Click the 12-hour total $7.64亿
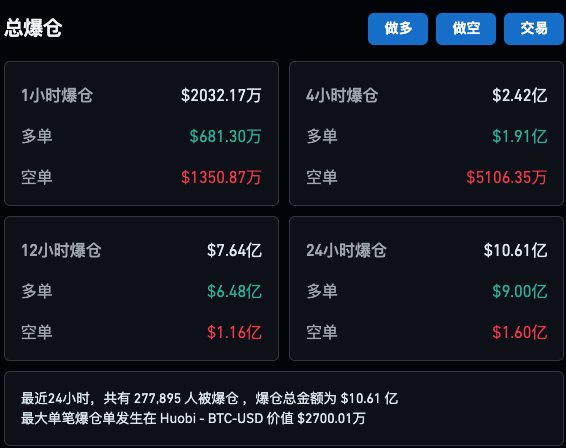Screen dimensions: 566x448 (234, 251)
